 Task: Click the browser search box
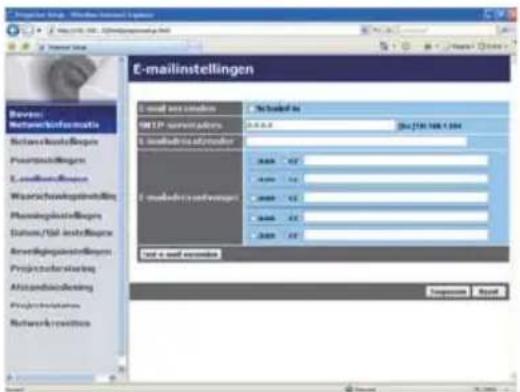[447, 31]
